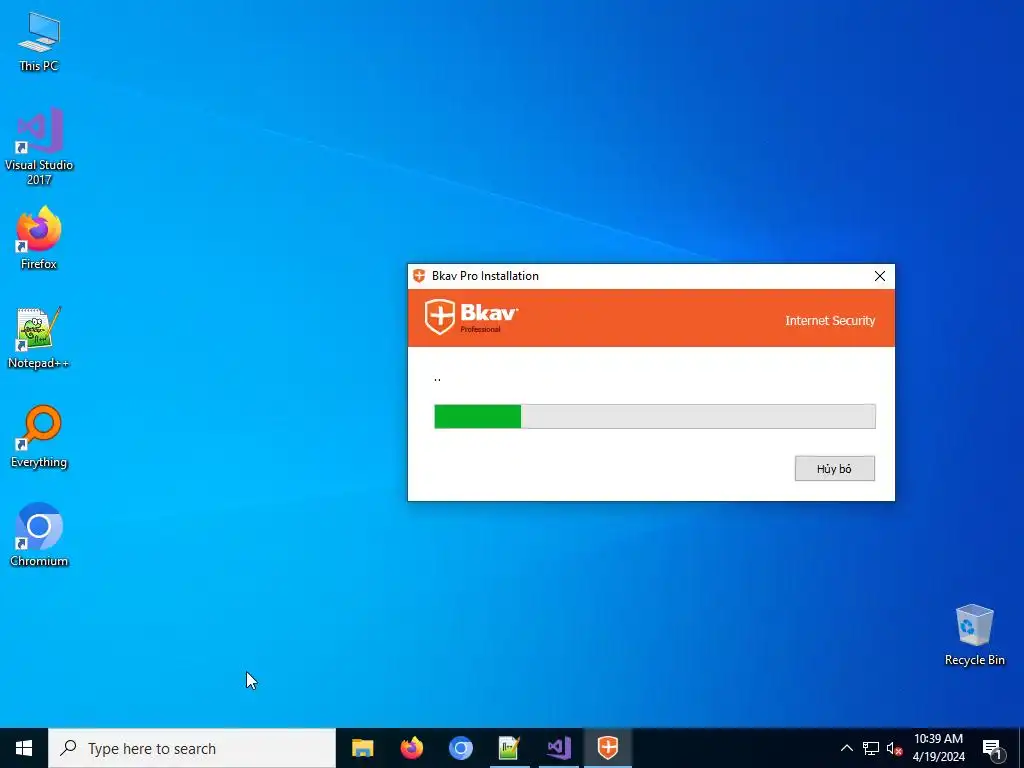
Task: Open the network status tray icon
Action: tap(871, 748)
